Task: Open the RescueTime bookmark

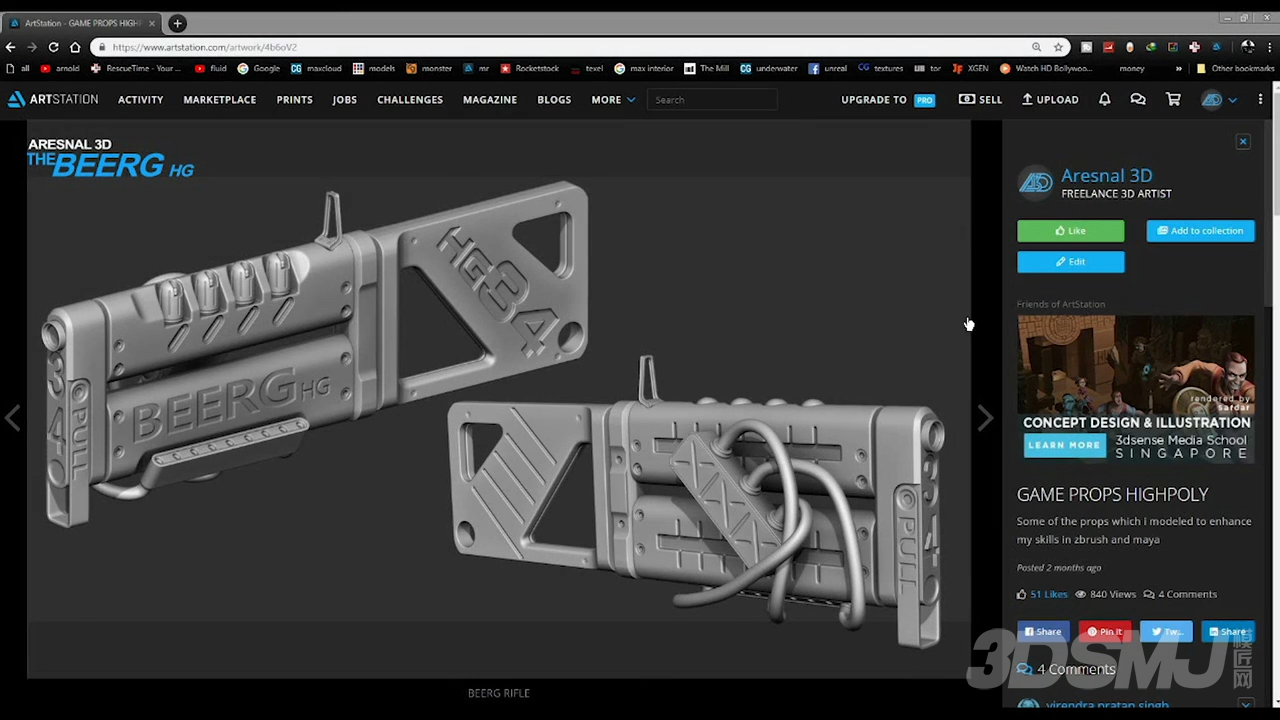Action: pyautogui.click(x=136, y=69)
